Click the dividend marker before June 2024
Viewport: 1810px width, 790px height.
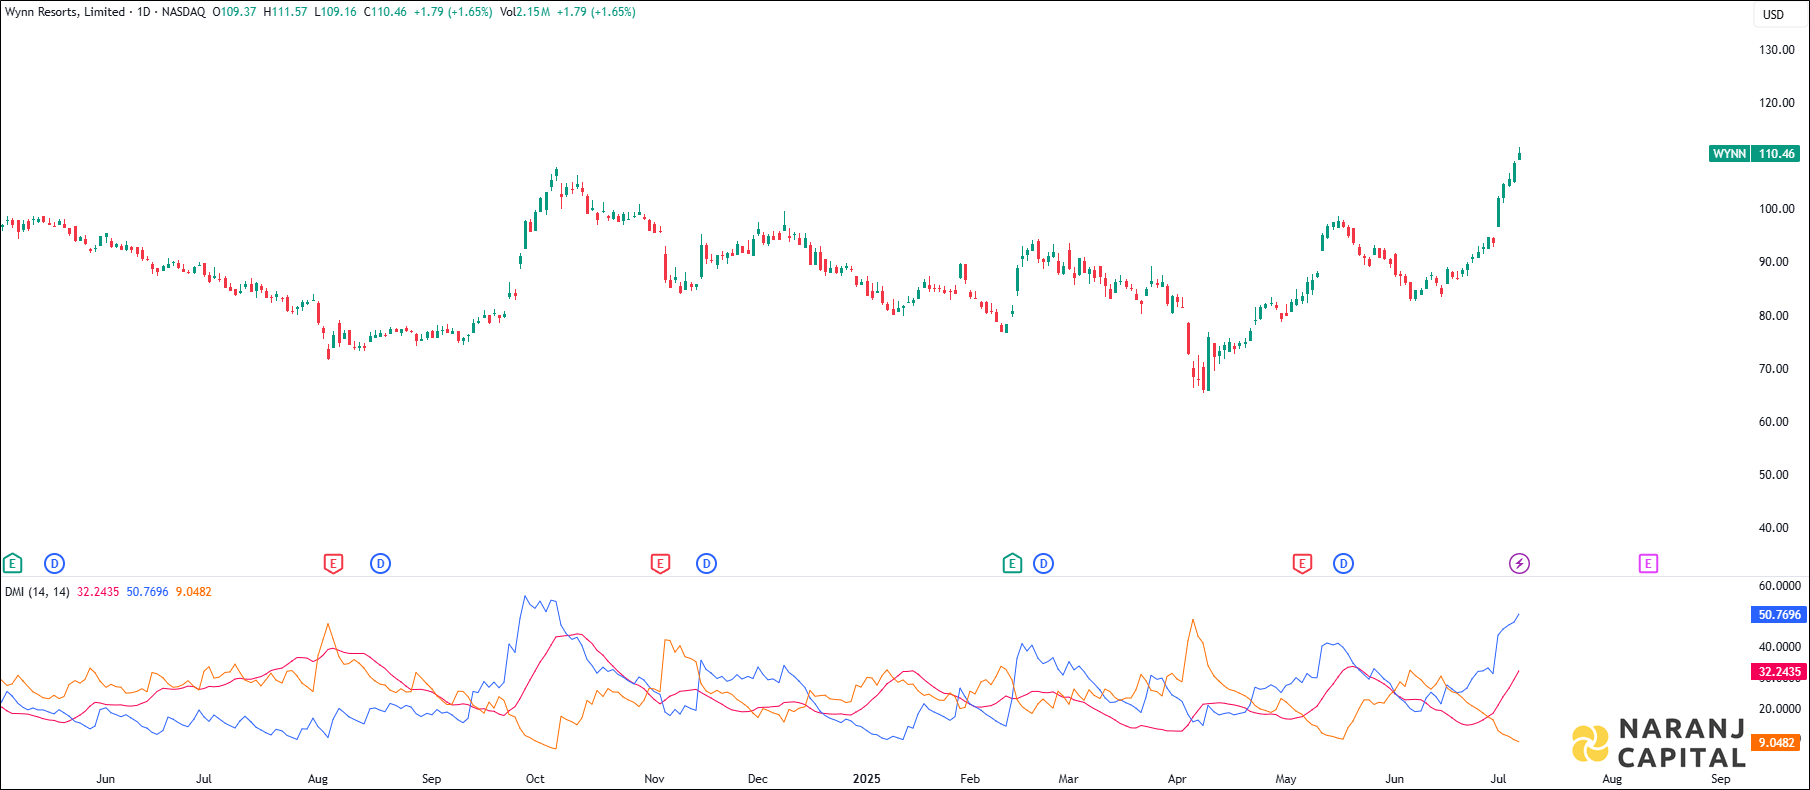click(x=54, y=564)
